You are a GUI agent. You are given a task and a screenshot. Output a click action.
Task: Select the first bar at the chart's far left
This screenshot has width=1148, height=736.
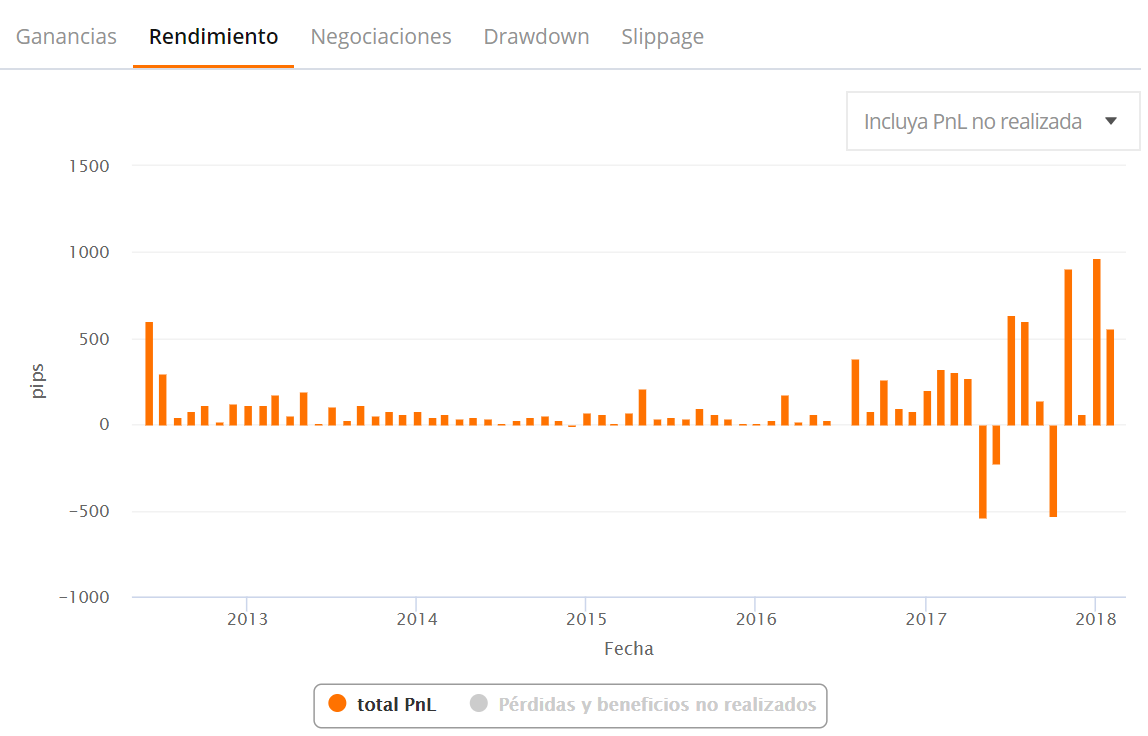[149, 373]
